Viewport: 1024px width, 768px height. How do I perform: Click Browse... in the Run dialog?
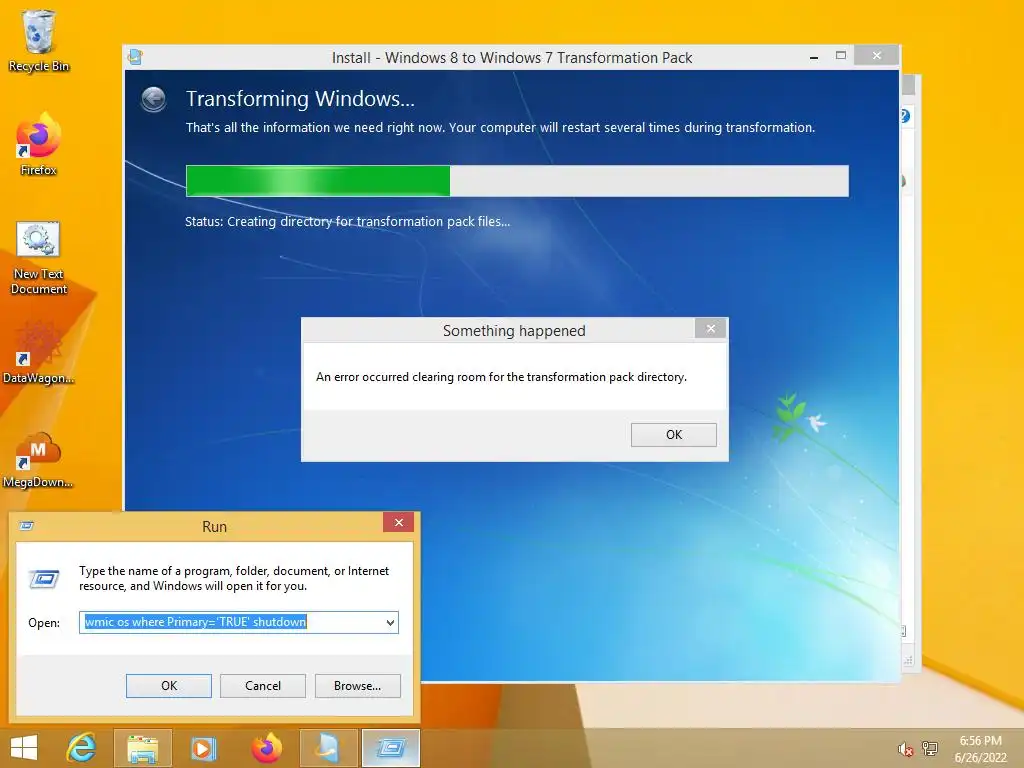pos(357,686)
